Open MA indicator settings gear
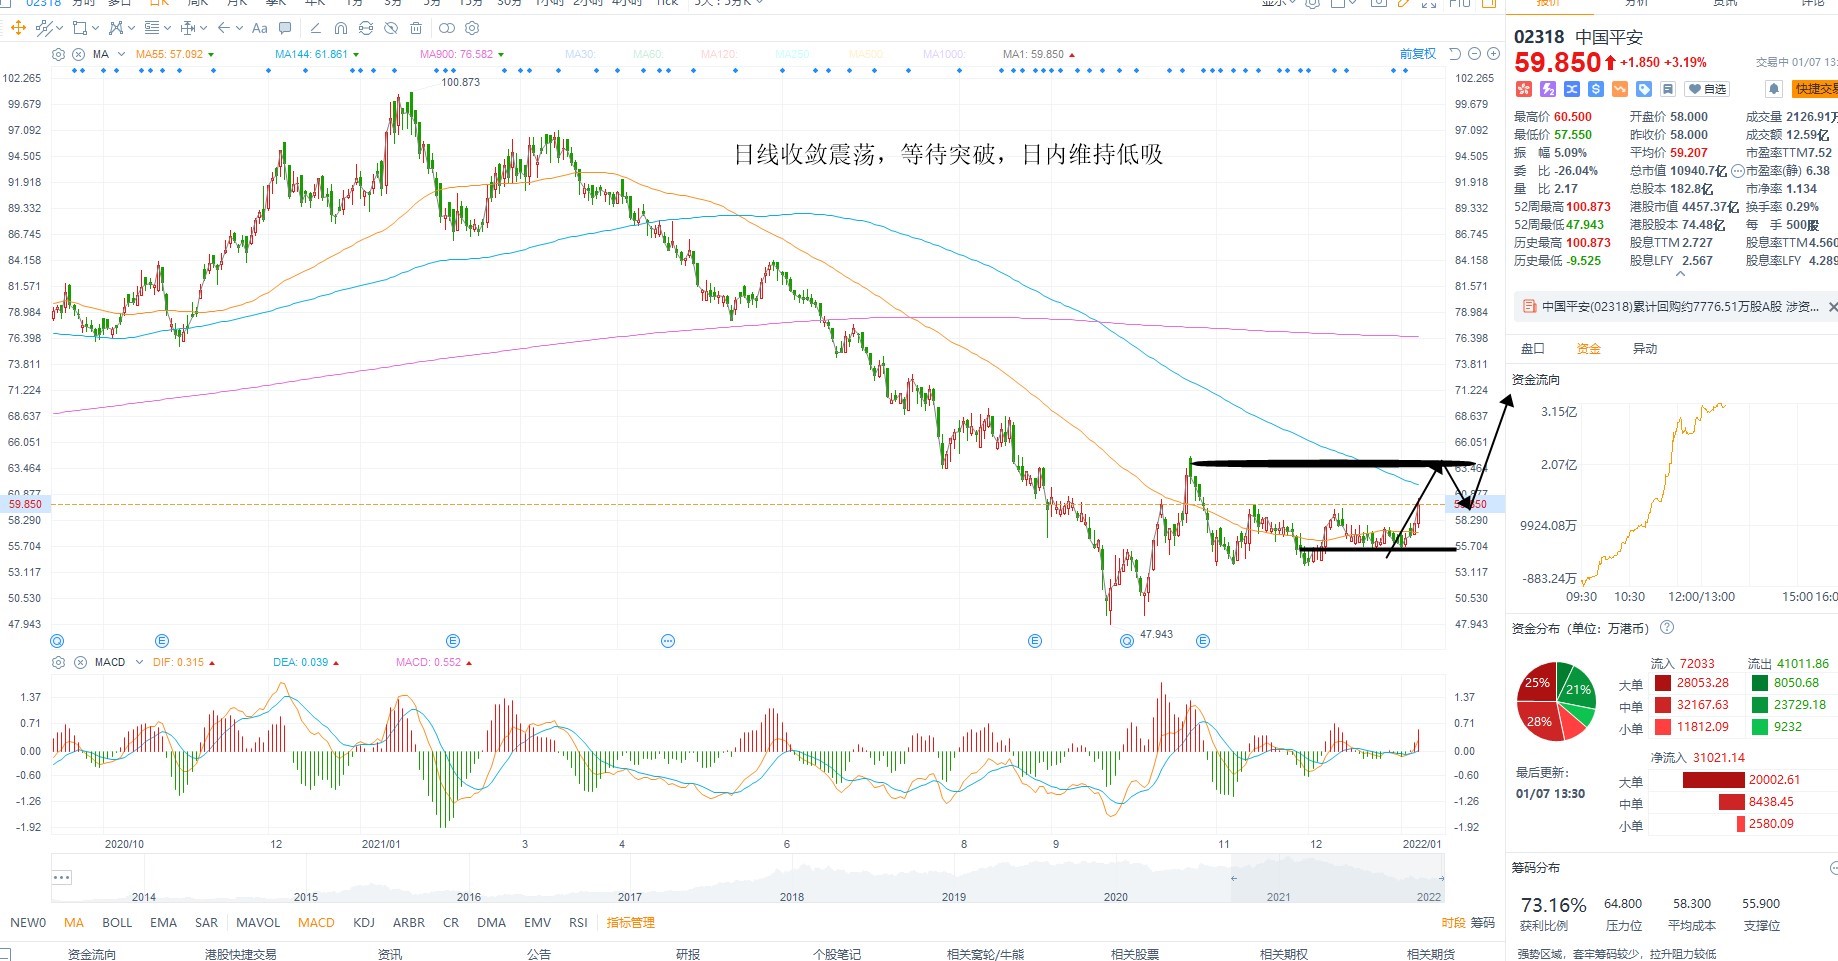 [x=58, y=54]
